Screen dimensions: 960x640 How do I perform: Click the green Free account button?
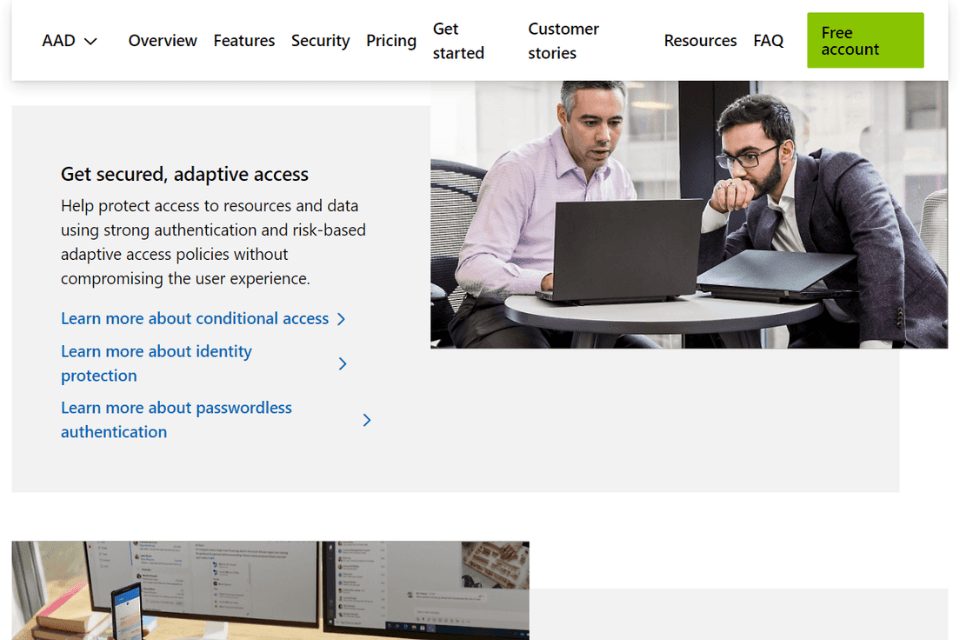[864, 40]
